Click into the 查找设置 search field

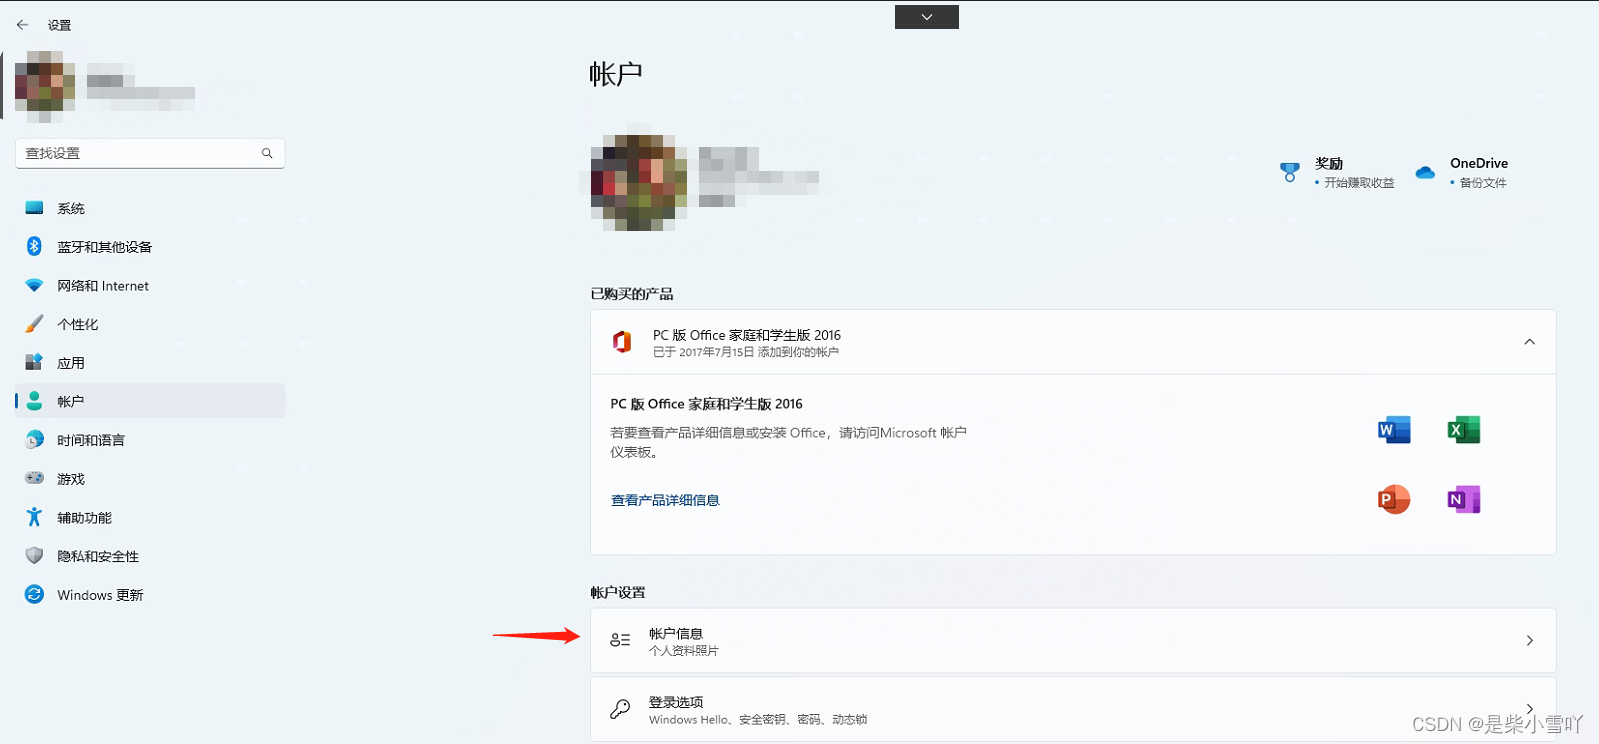tap(150, 153)
